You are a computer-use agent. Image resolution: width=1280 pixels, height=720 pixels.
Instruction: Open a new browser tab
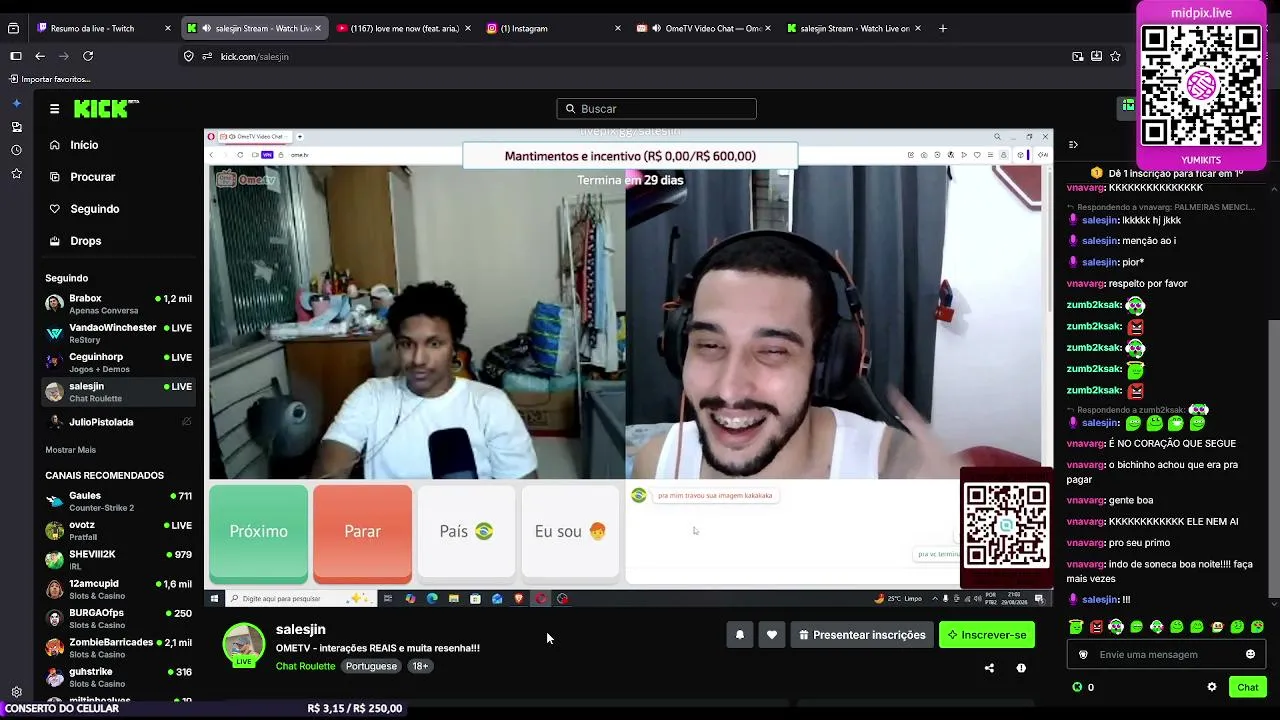coord(942,28)
